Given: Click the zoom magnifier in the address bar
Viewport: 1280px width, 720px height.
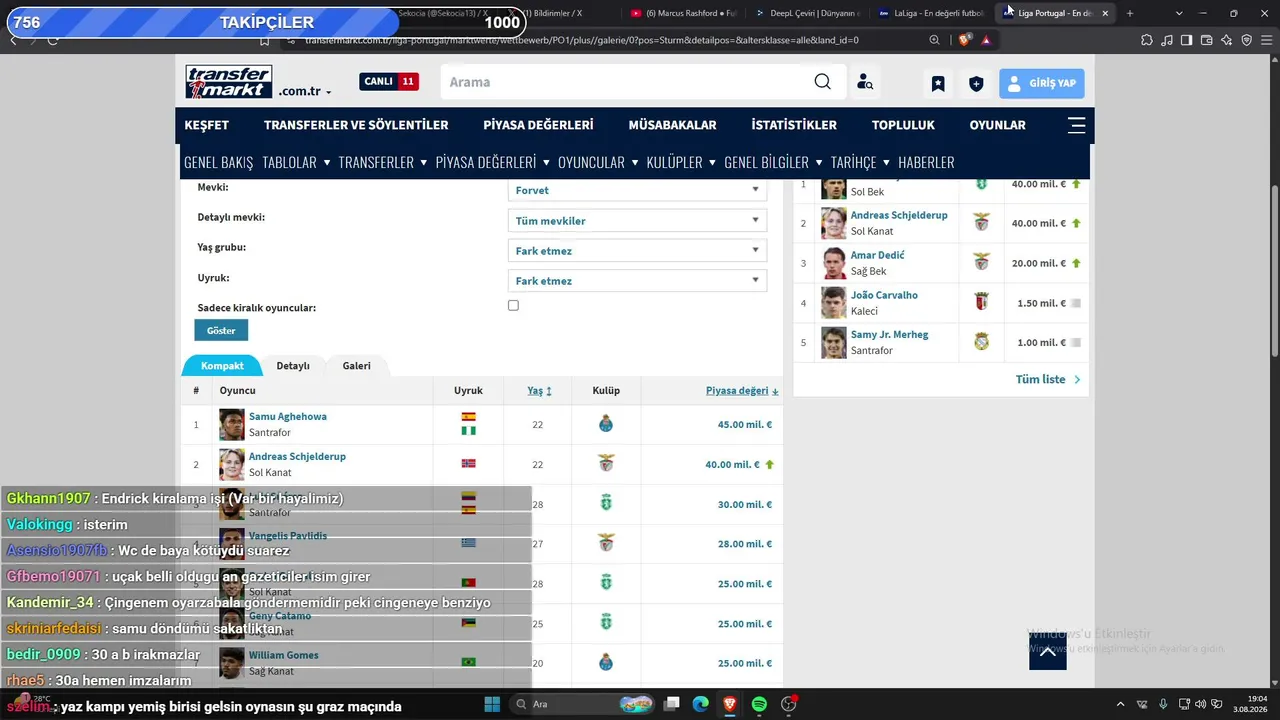Looking at the screenshot, I should 934,40.
